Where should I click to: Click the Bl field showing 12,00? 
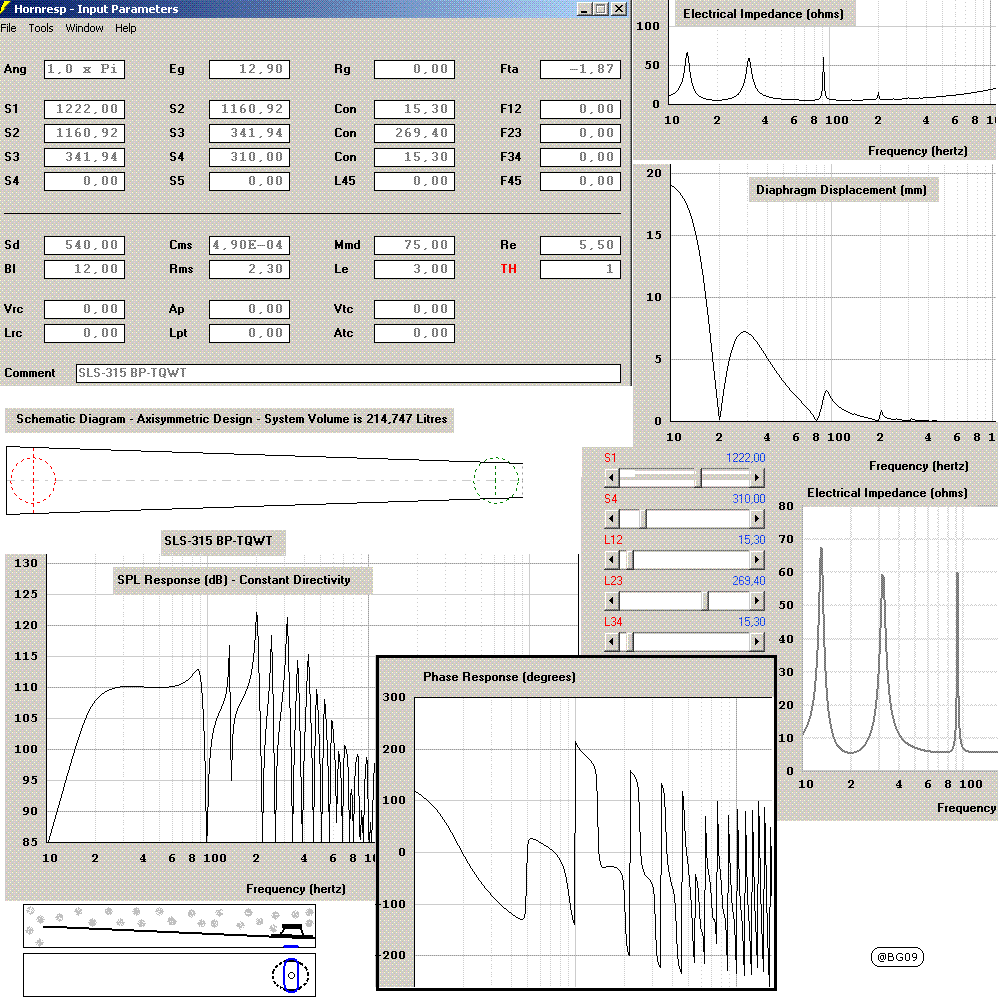[x=84, y=269]
